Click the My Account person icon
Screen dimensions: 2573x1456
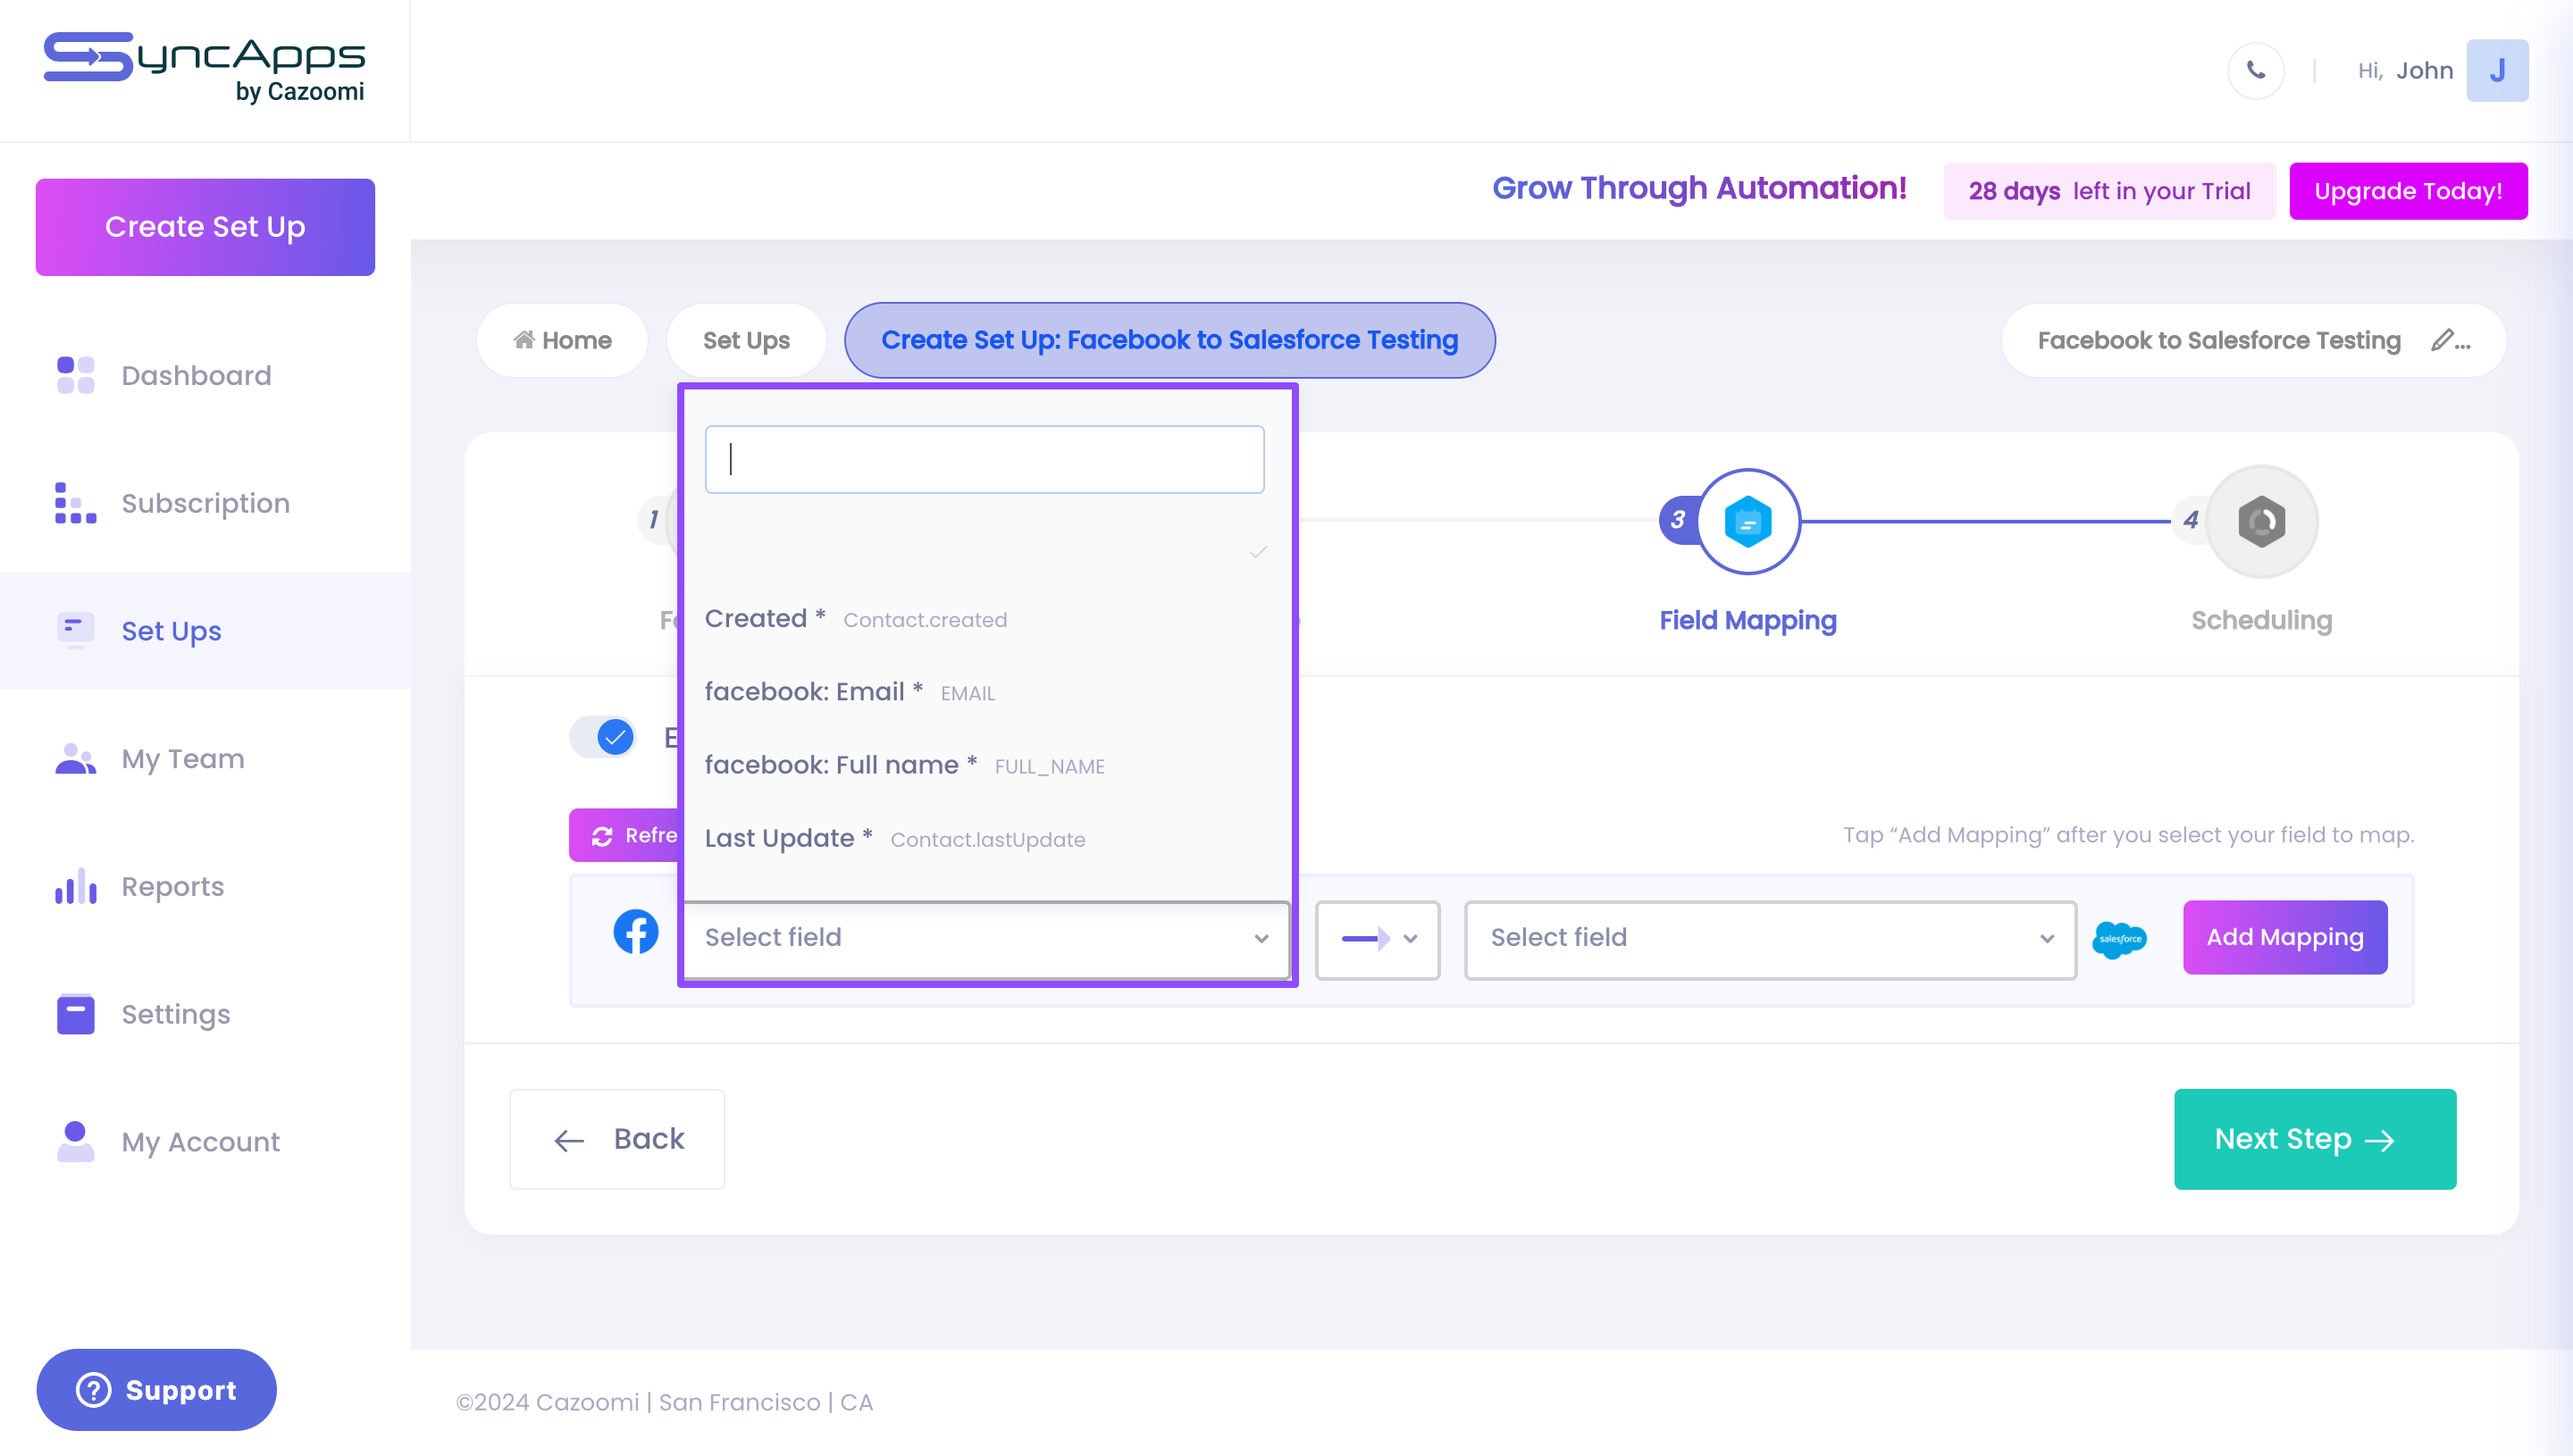click(75, 1141)
